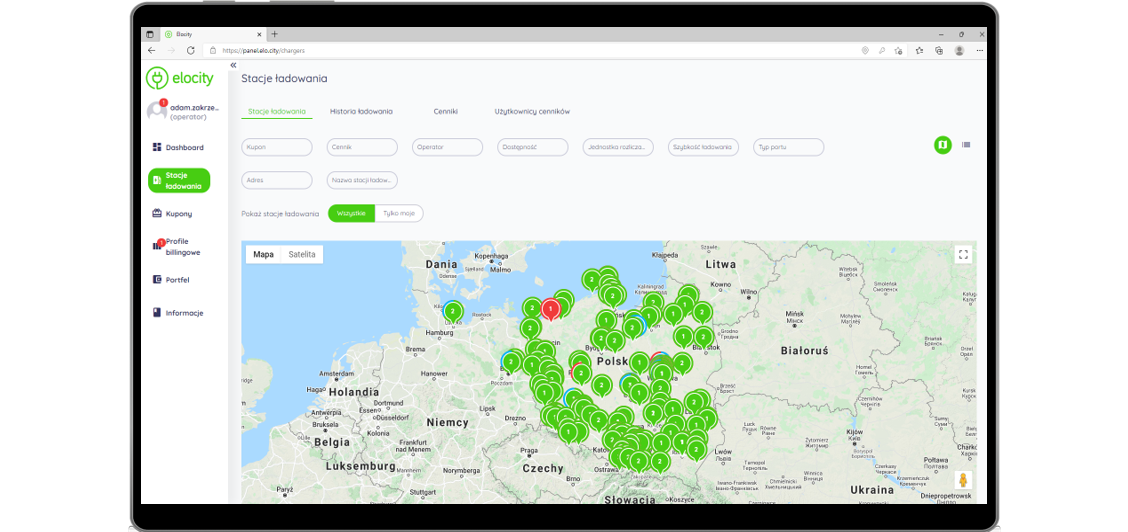Switch to the Historia ładowania tab
The width and height of the screenshot is (1128, 532).
(x=361, y=112)
